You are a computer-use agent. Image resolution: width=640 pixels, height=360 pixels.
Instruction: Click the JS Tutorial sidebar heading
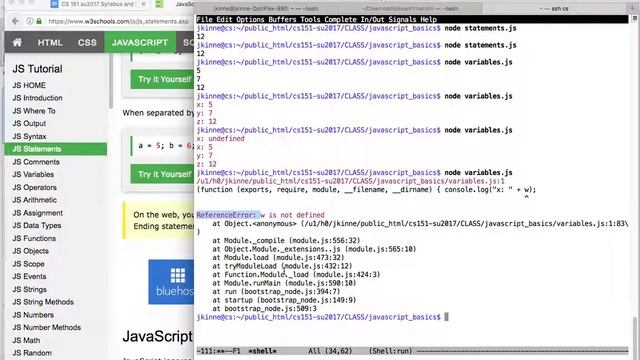[x=37, y=69]
